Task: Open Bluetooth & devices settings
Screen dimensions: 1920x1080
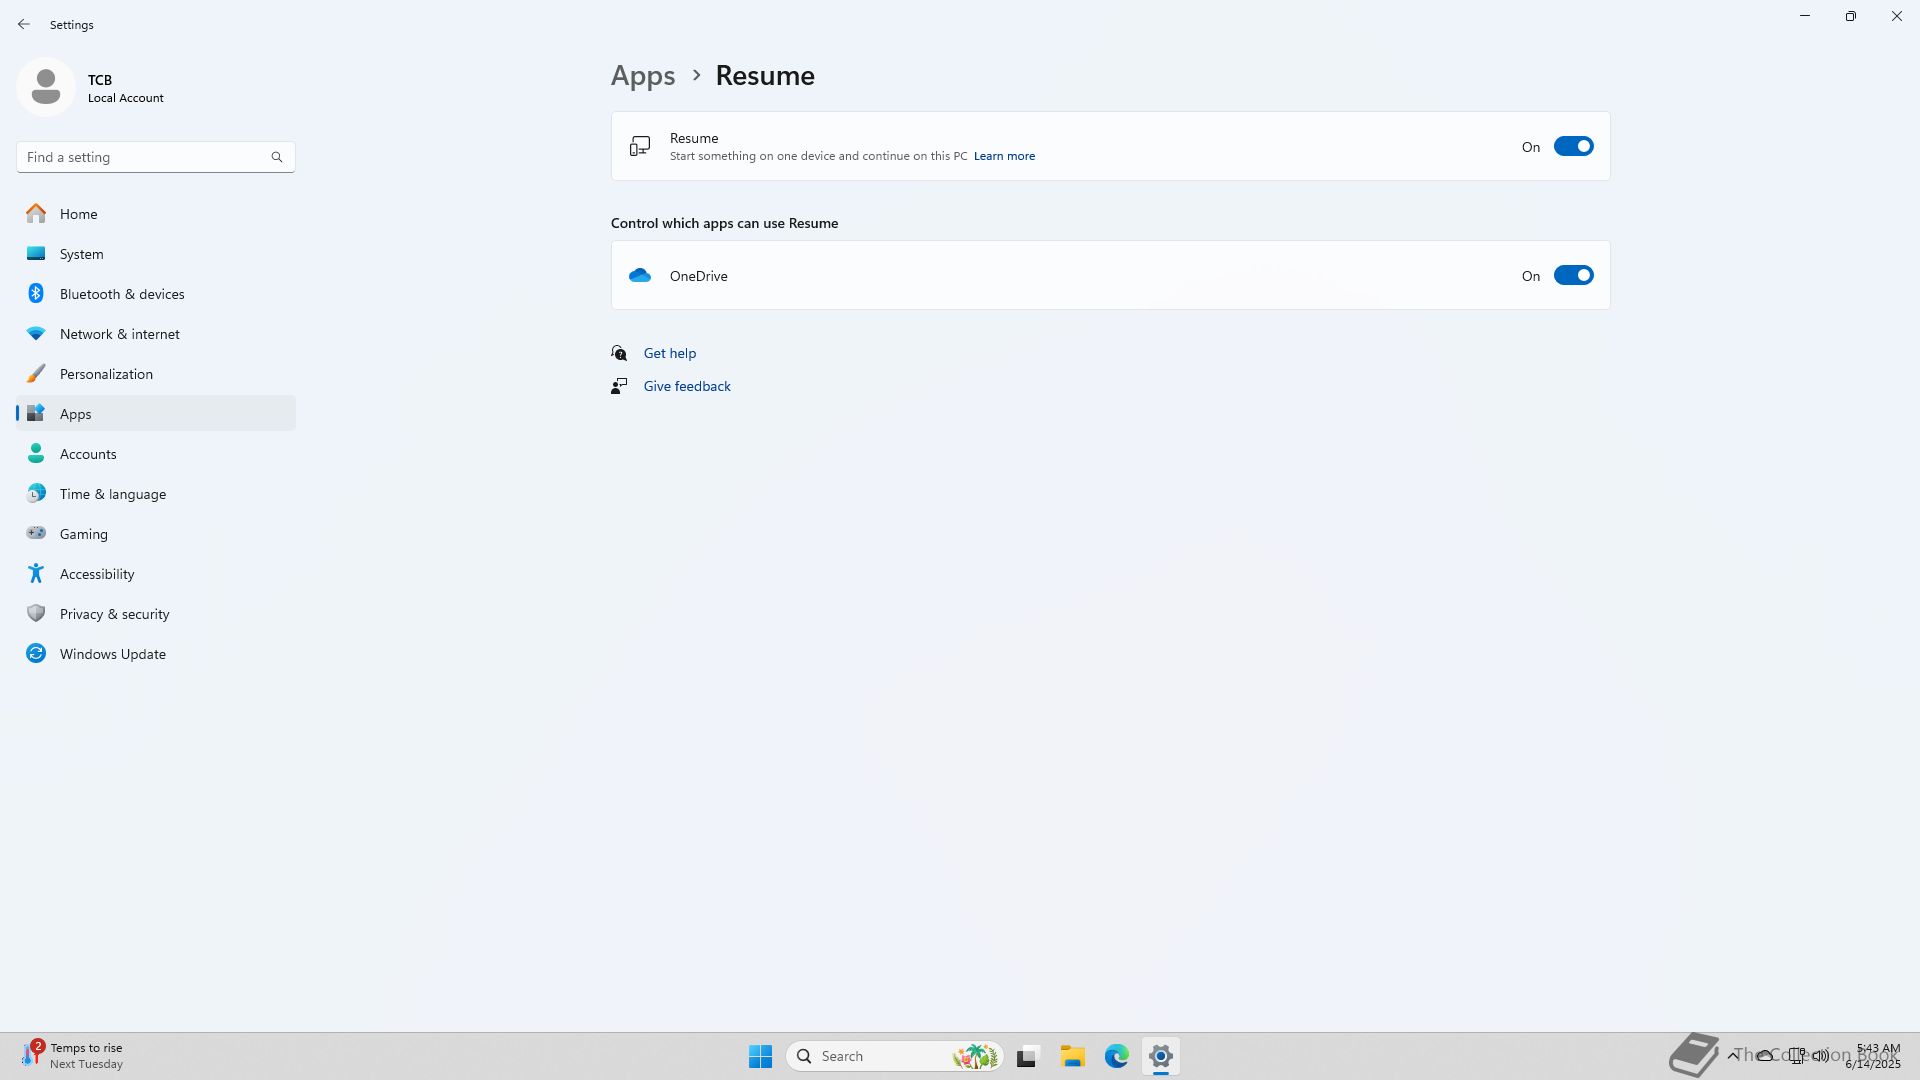Action: pos(122,294)
